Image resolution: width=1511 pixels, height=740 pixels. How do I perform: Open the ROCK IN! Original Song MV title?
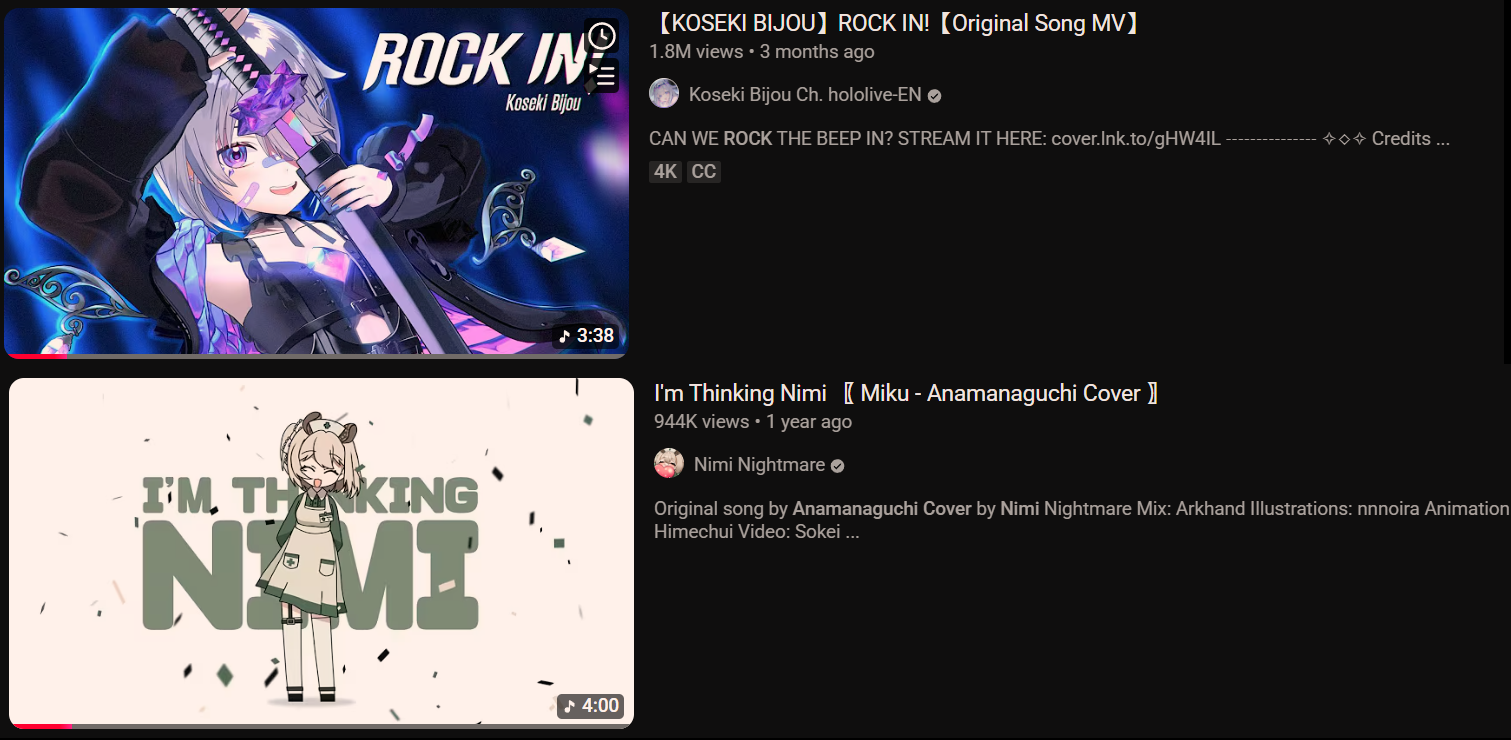896,23
